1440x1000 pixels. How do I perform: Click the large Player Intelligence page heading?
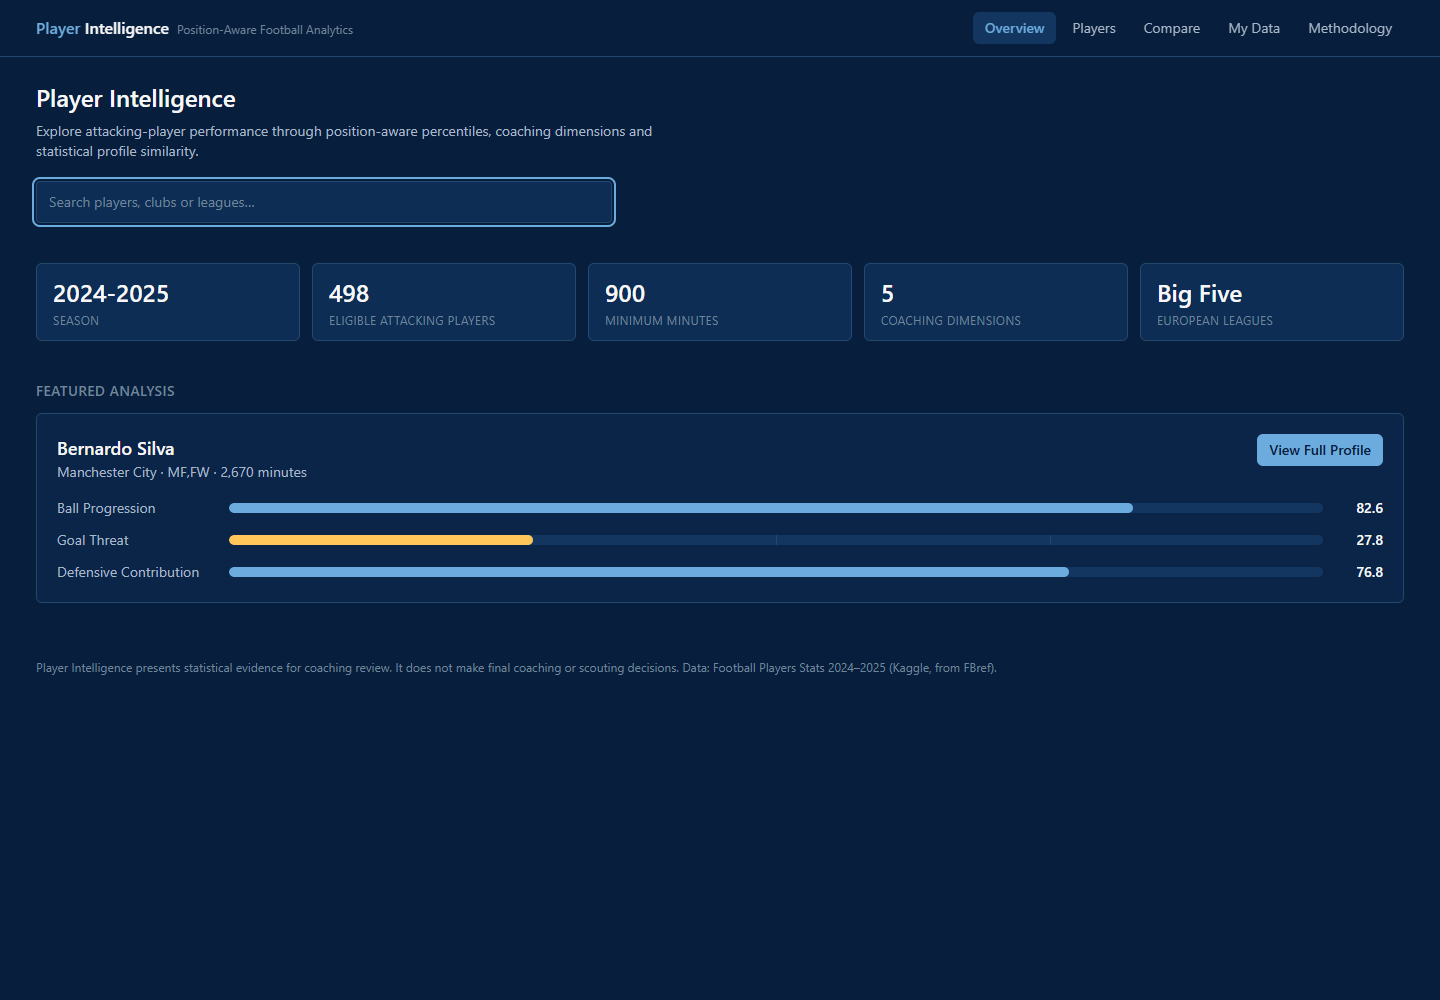[x=136, y=99]
